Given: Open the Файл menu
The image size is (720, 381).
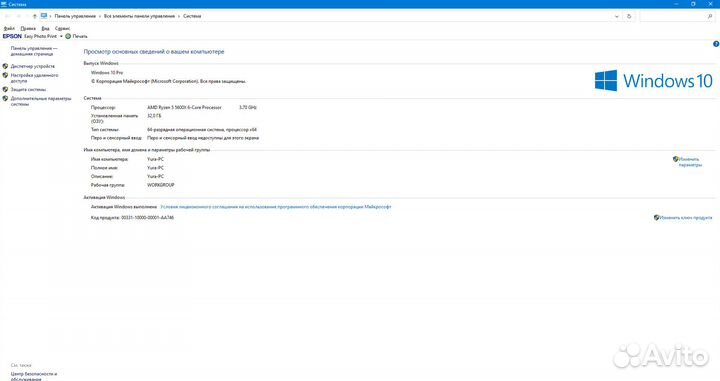Looking at the screenshot, I should pos(9,28).
